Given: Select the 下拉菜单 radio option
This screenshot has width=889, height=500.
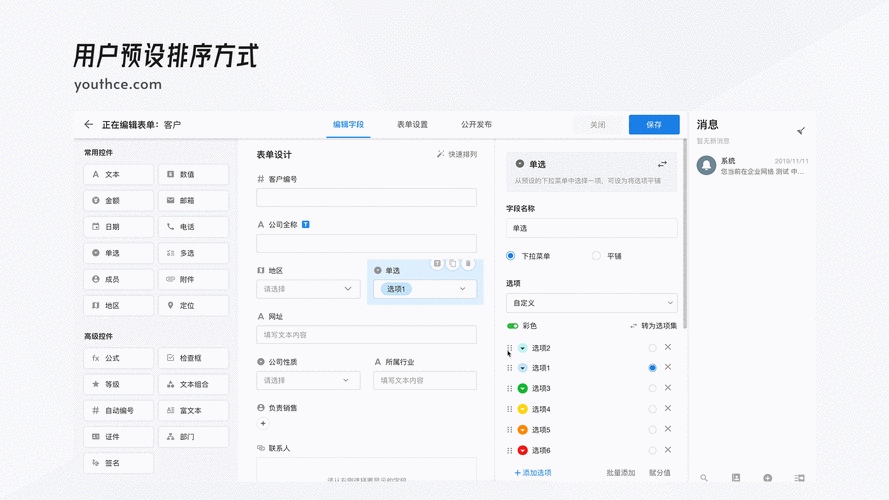Looking at the screenshot, I should [510, 256].
